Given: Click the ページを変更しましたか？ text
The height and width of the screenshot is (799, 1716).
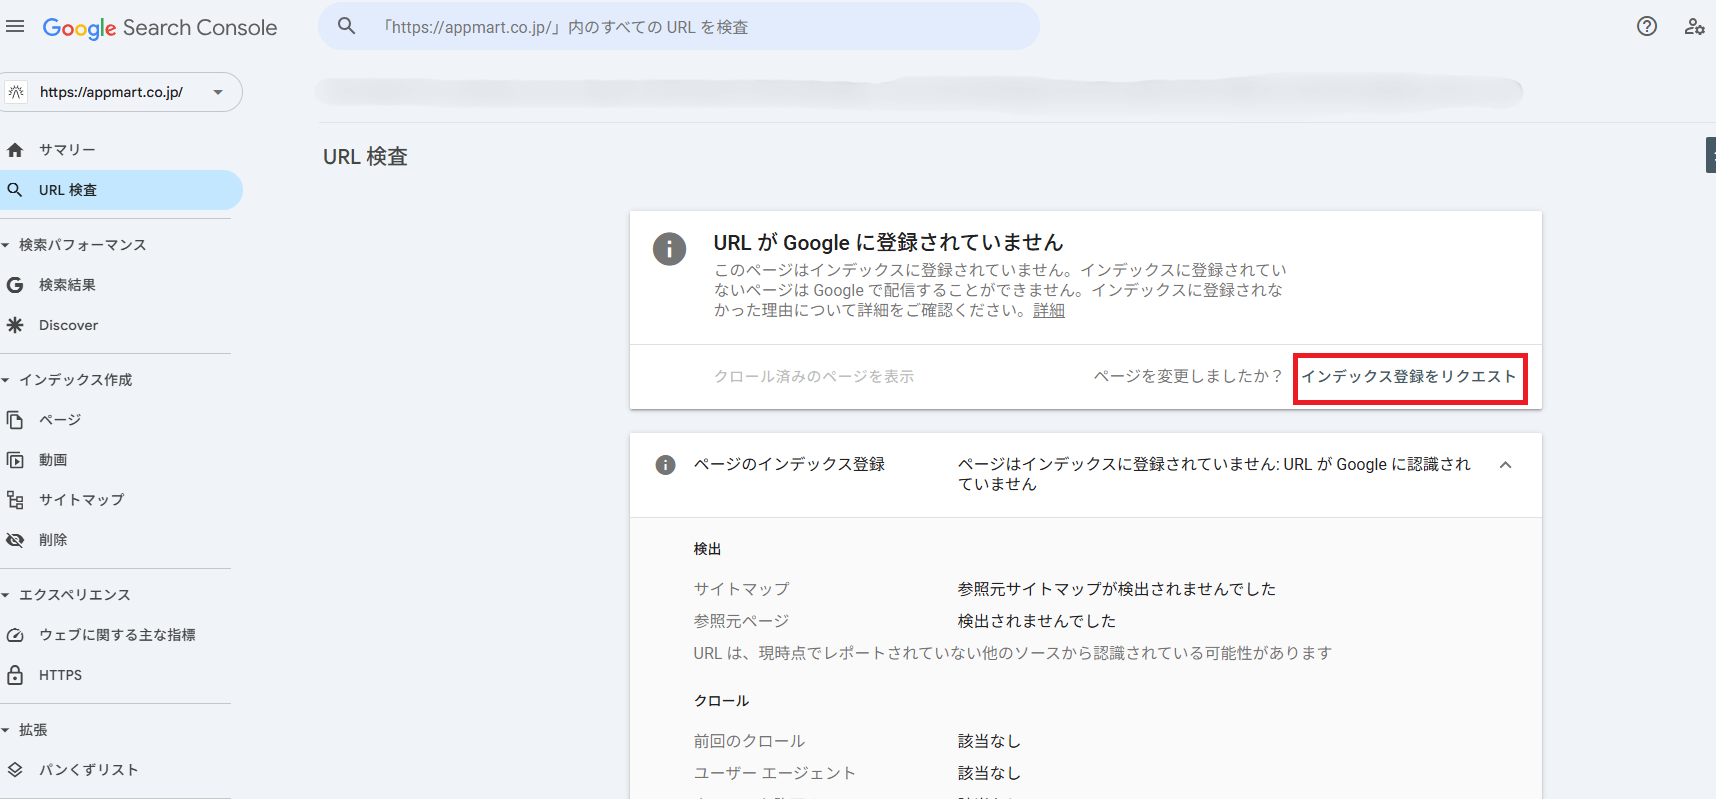Looking at the screenshot, I should [x=1188, y=376].
